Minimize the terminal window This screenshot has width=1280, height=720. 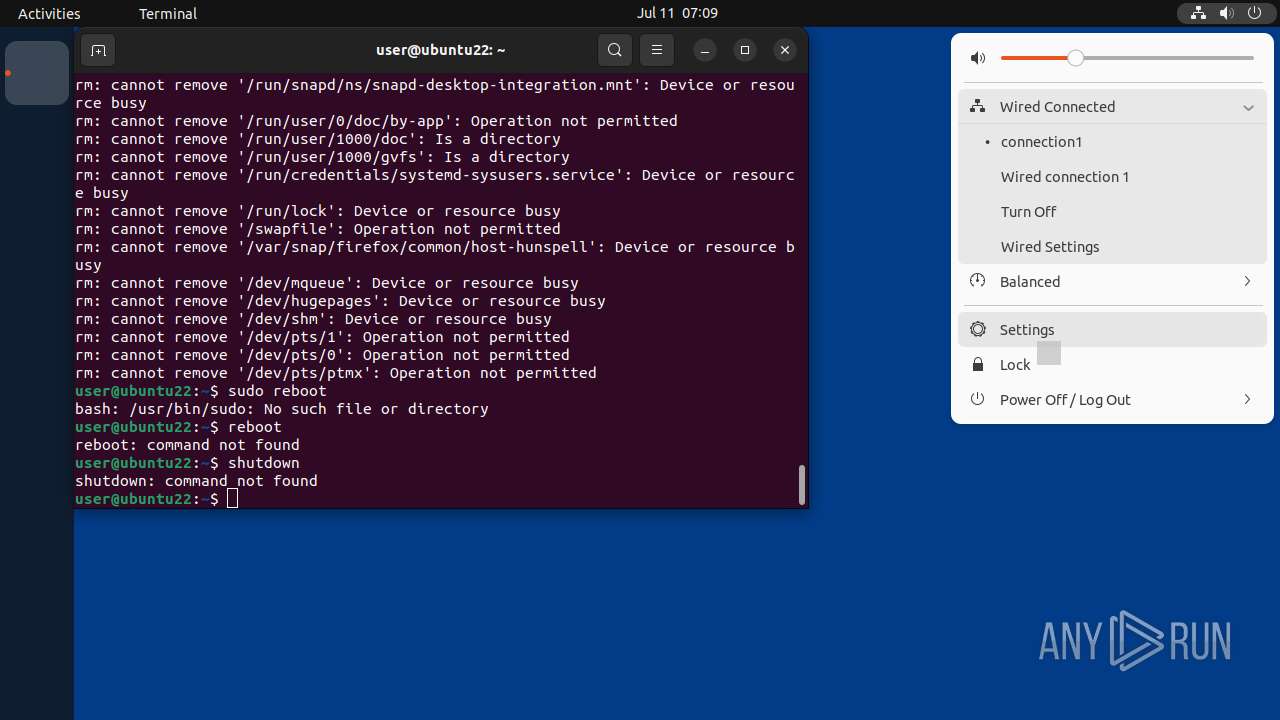[705, 50]
